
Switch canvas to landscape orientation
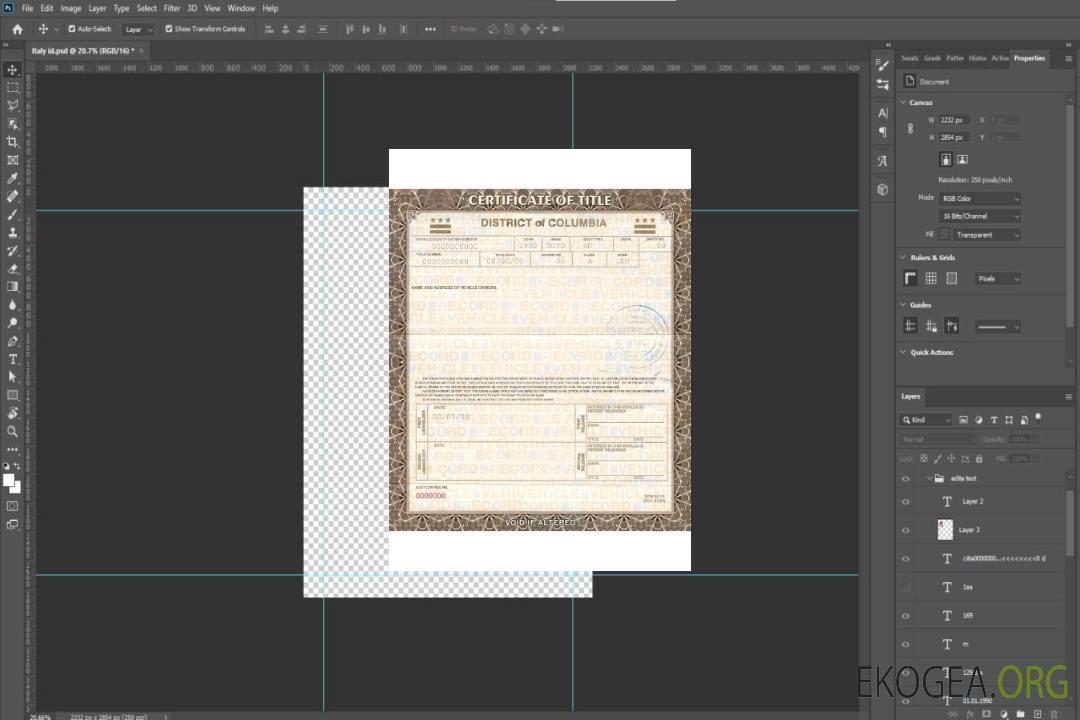pos(962,159)
